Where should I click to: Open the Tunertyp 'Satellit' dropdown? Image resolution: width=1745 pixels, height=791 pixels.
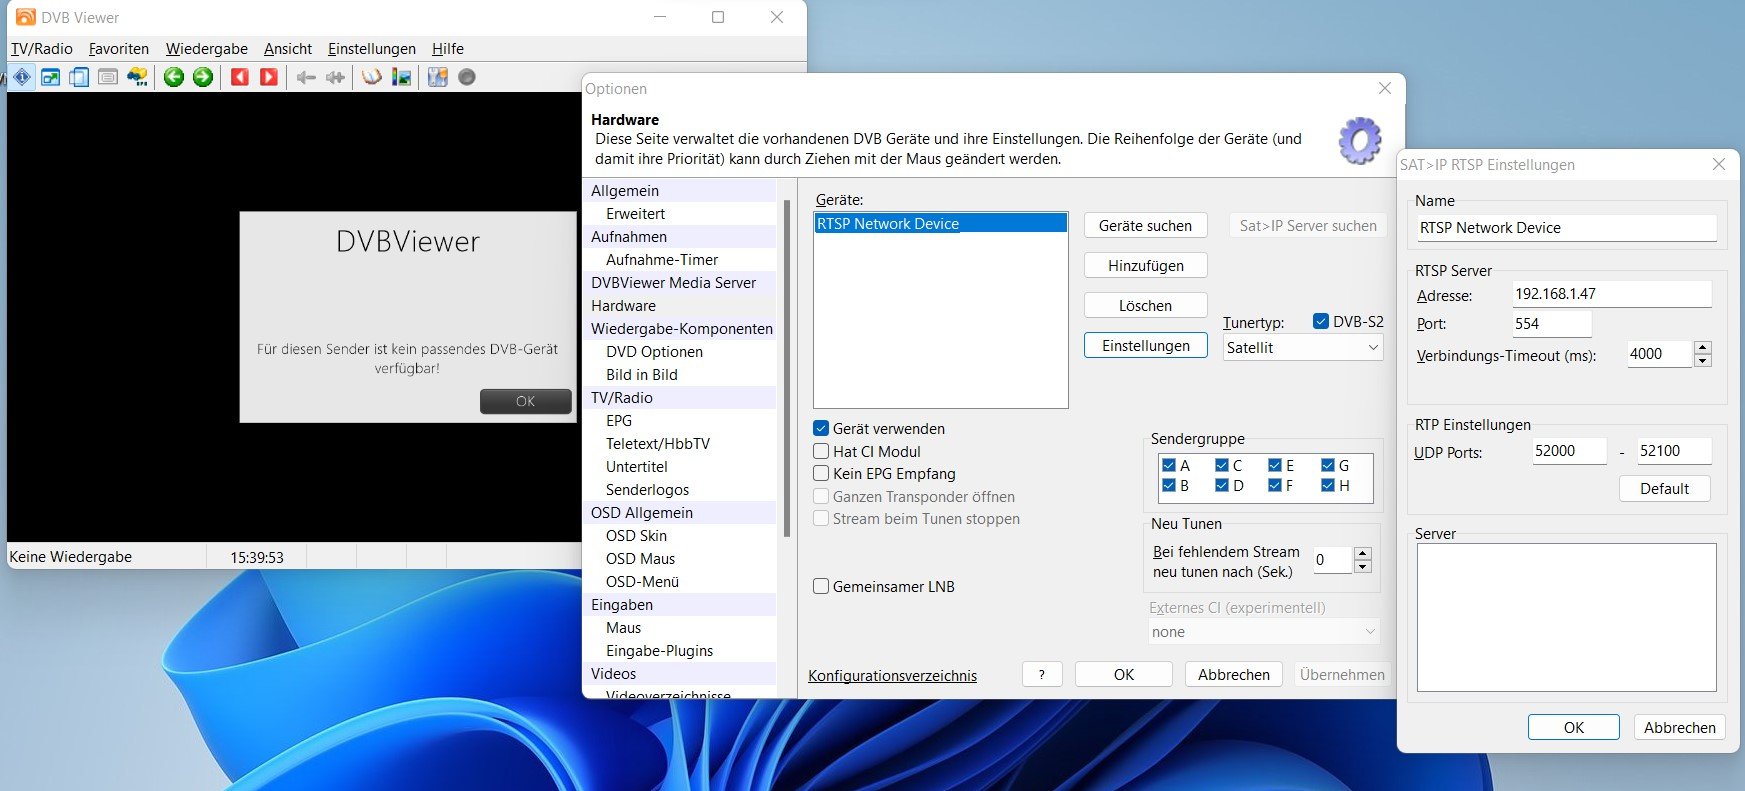[1302, 347]
